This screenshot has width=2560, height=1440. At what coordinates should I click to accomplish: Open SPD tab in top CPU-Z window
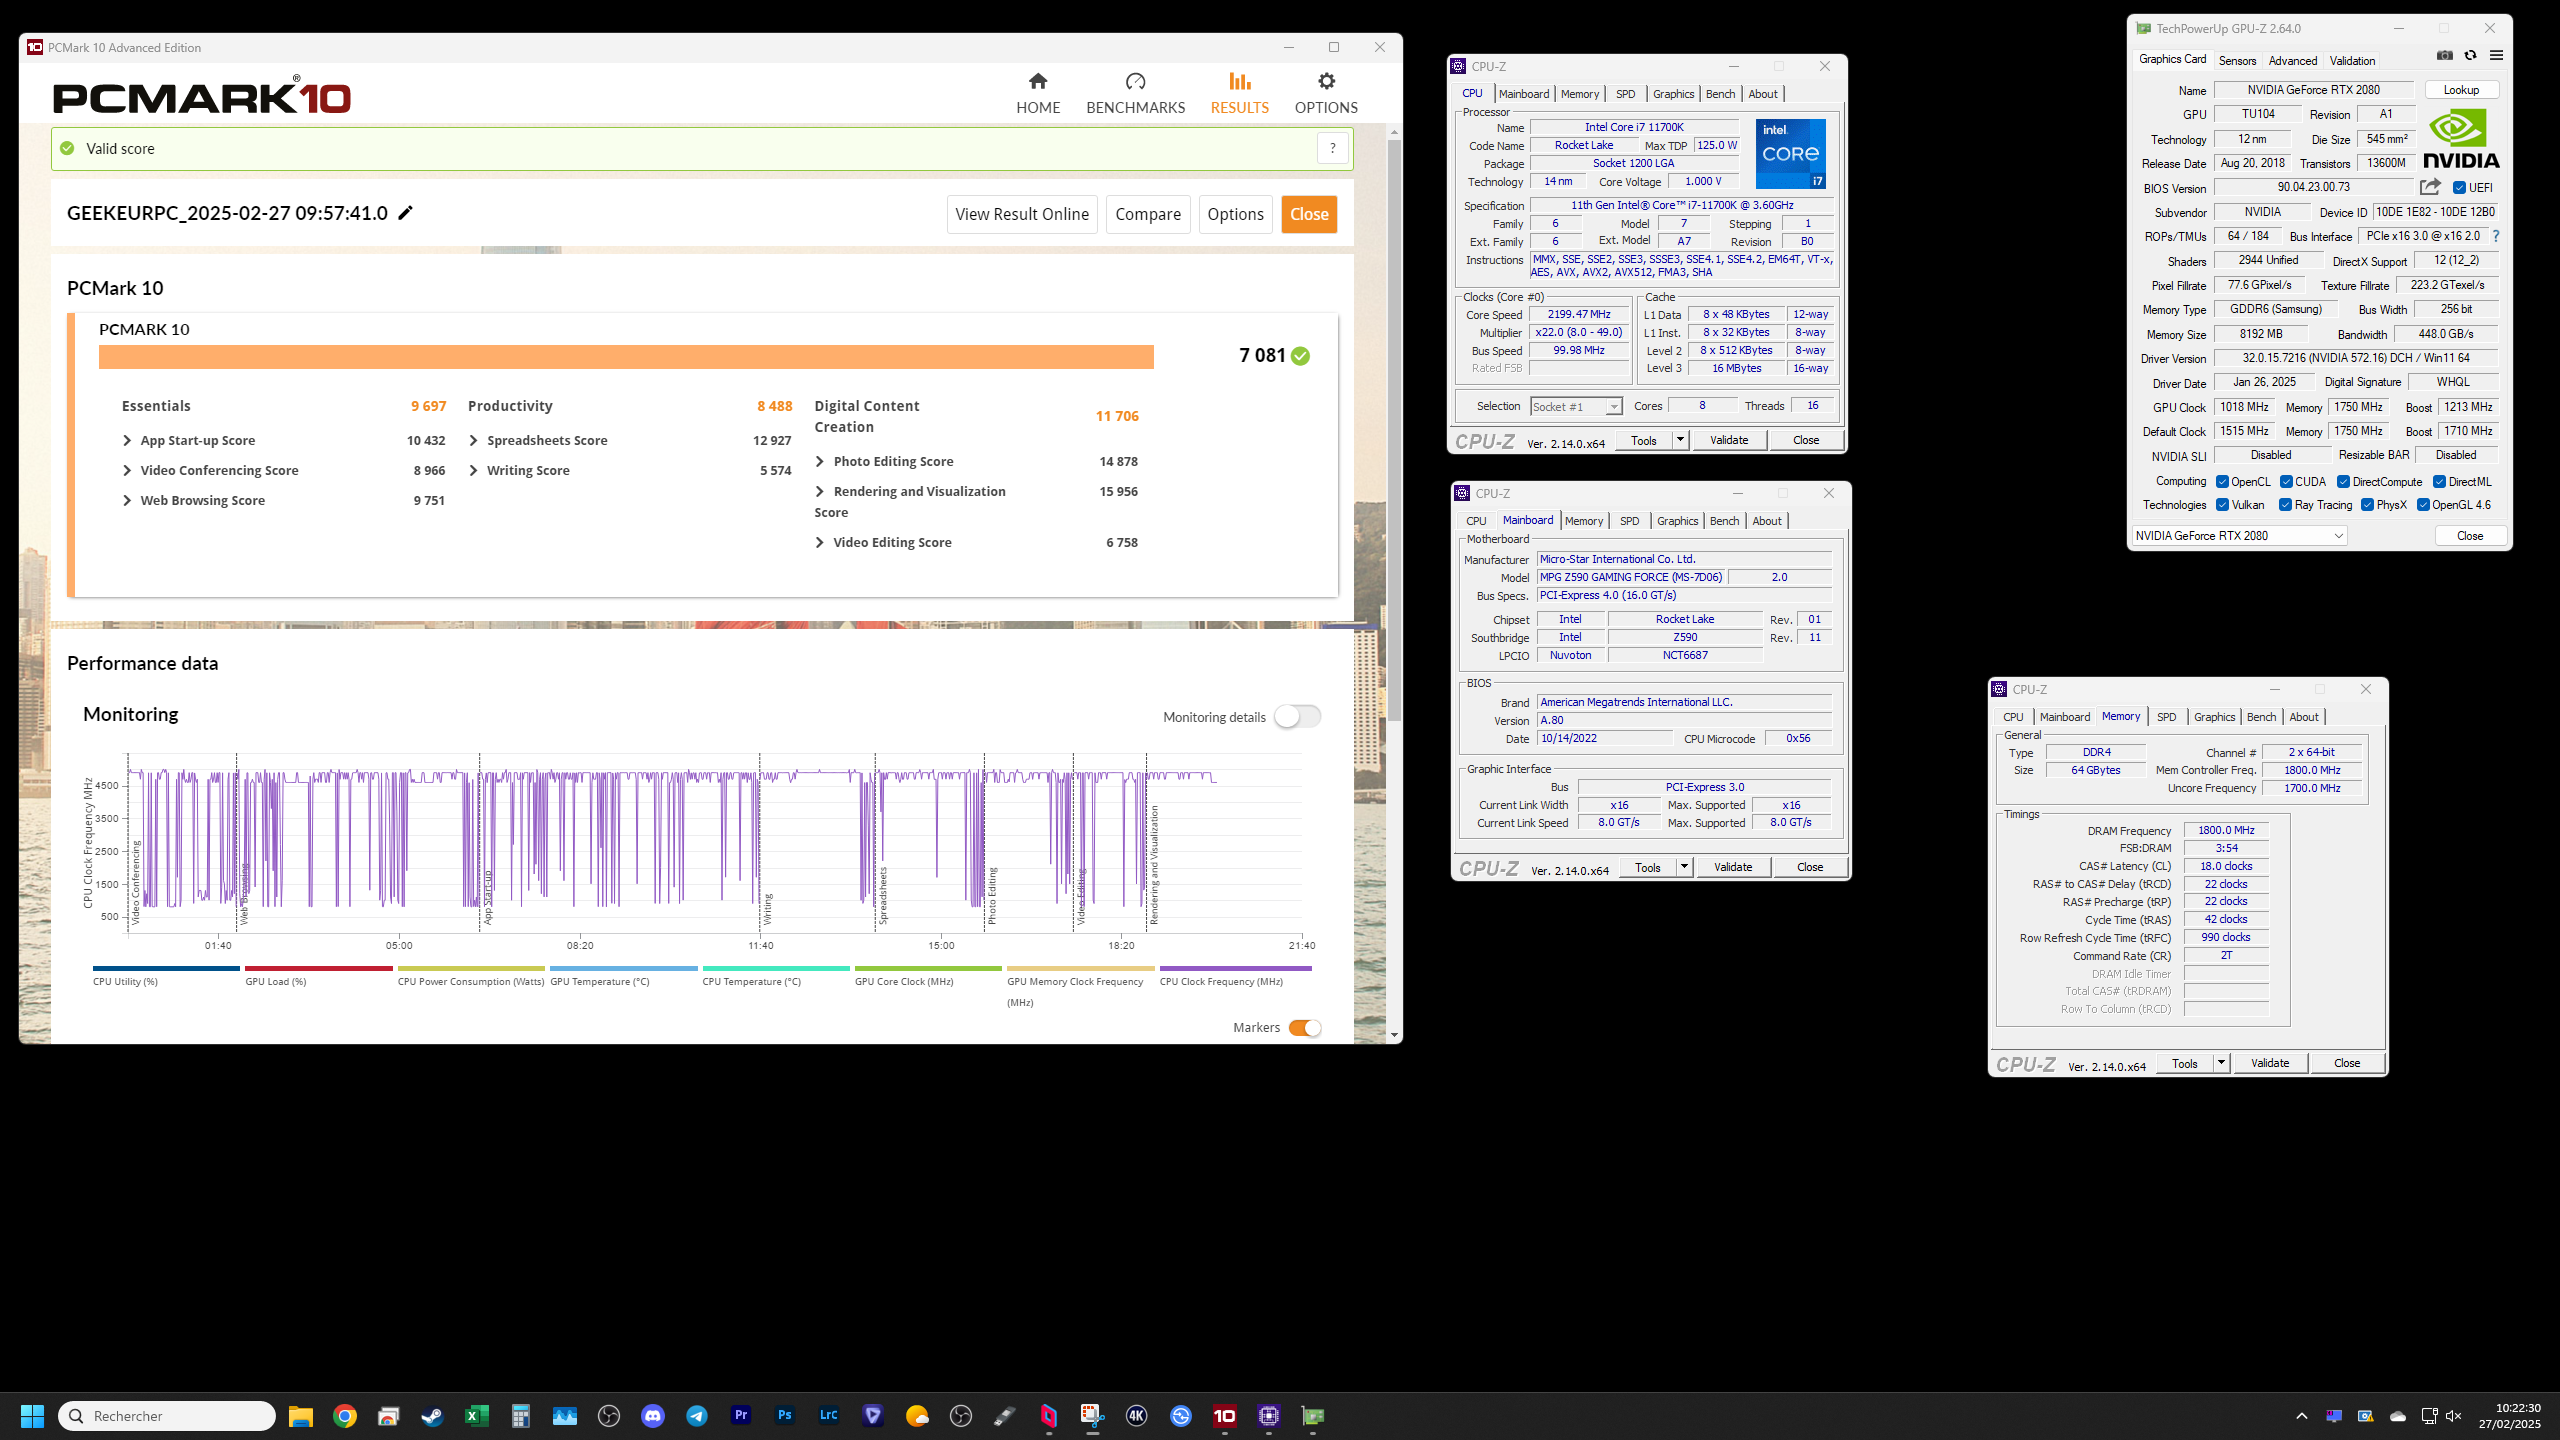coord(1626,94)
